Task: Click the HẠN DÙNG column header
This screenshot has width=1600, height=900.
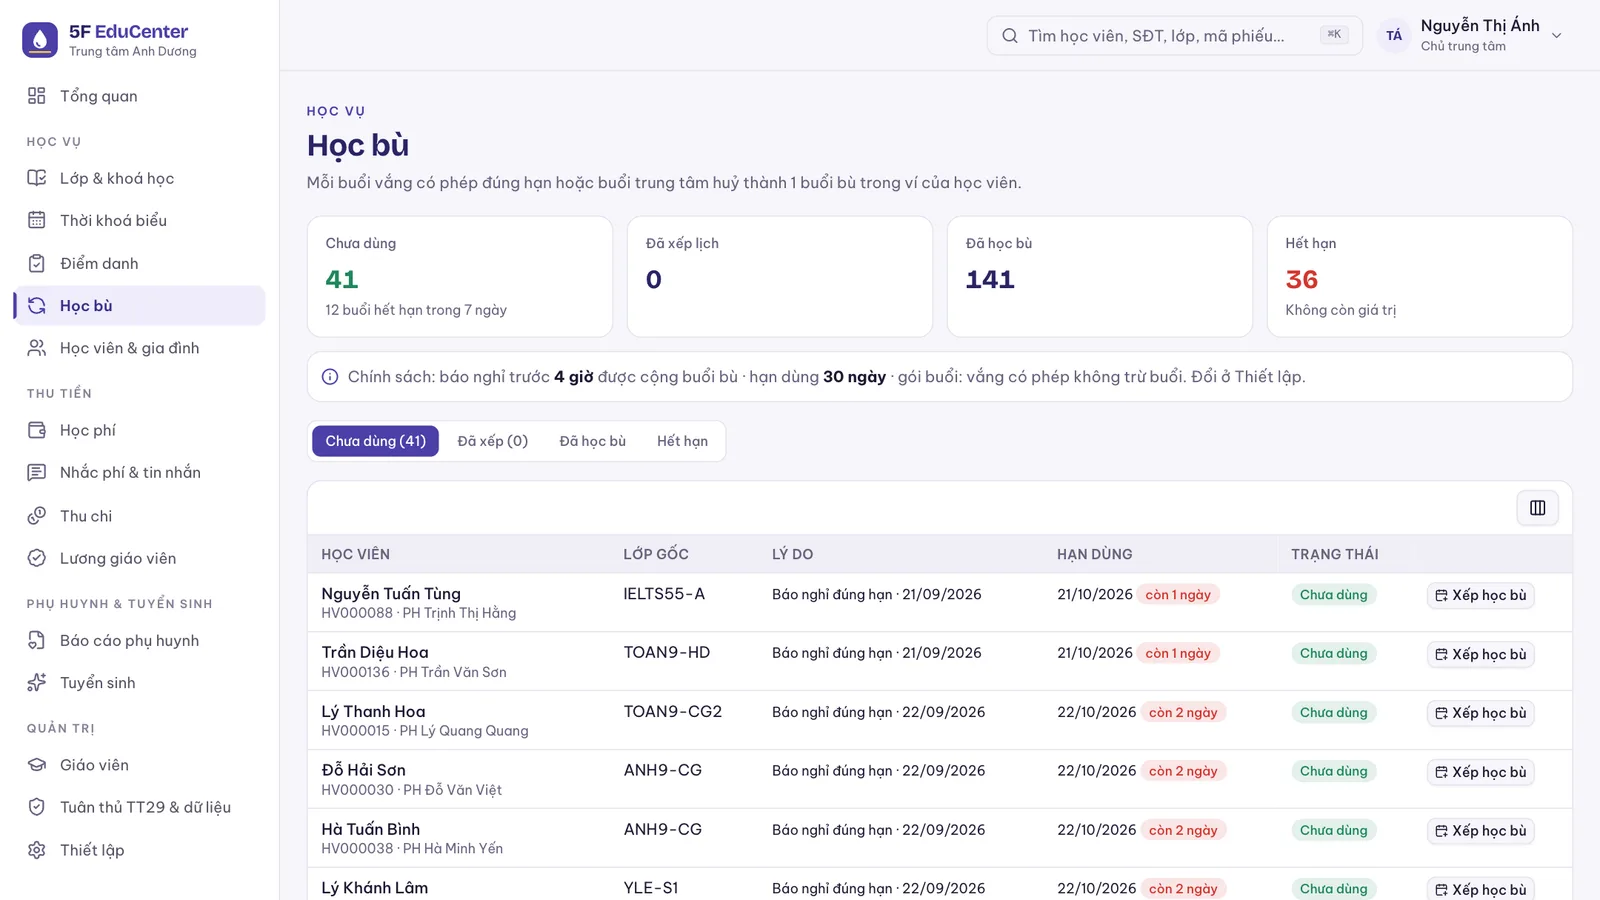Action: point(1095,554)
